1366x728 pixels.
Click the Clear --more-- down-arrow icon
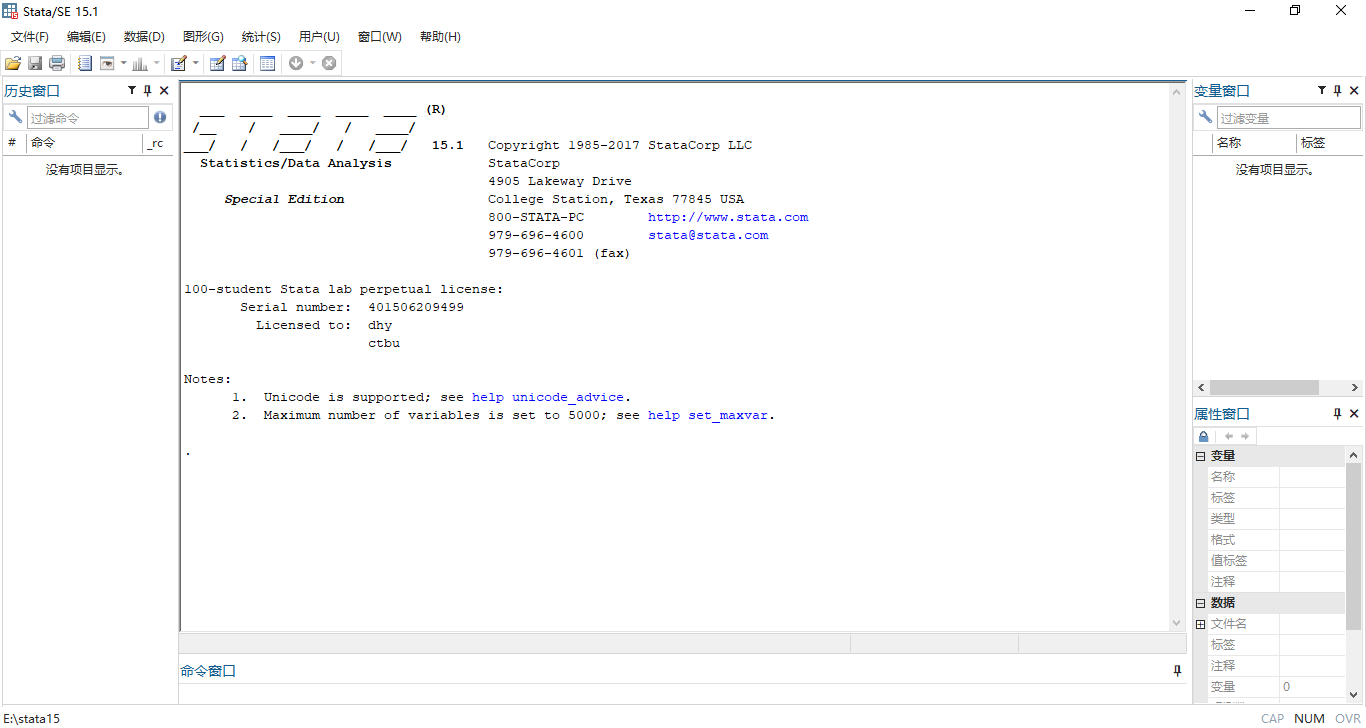tap(296, 63)
